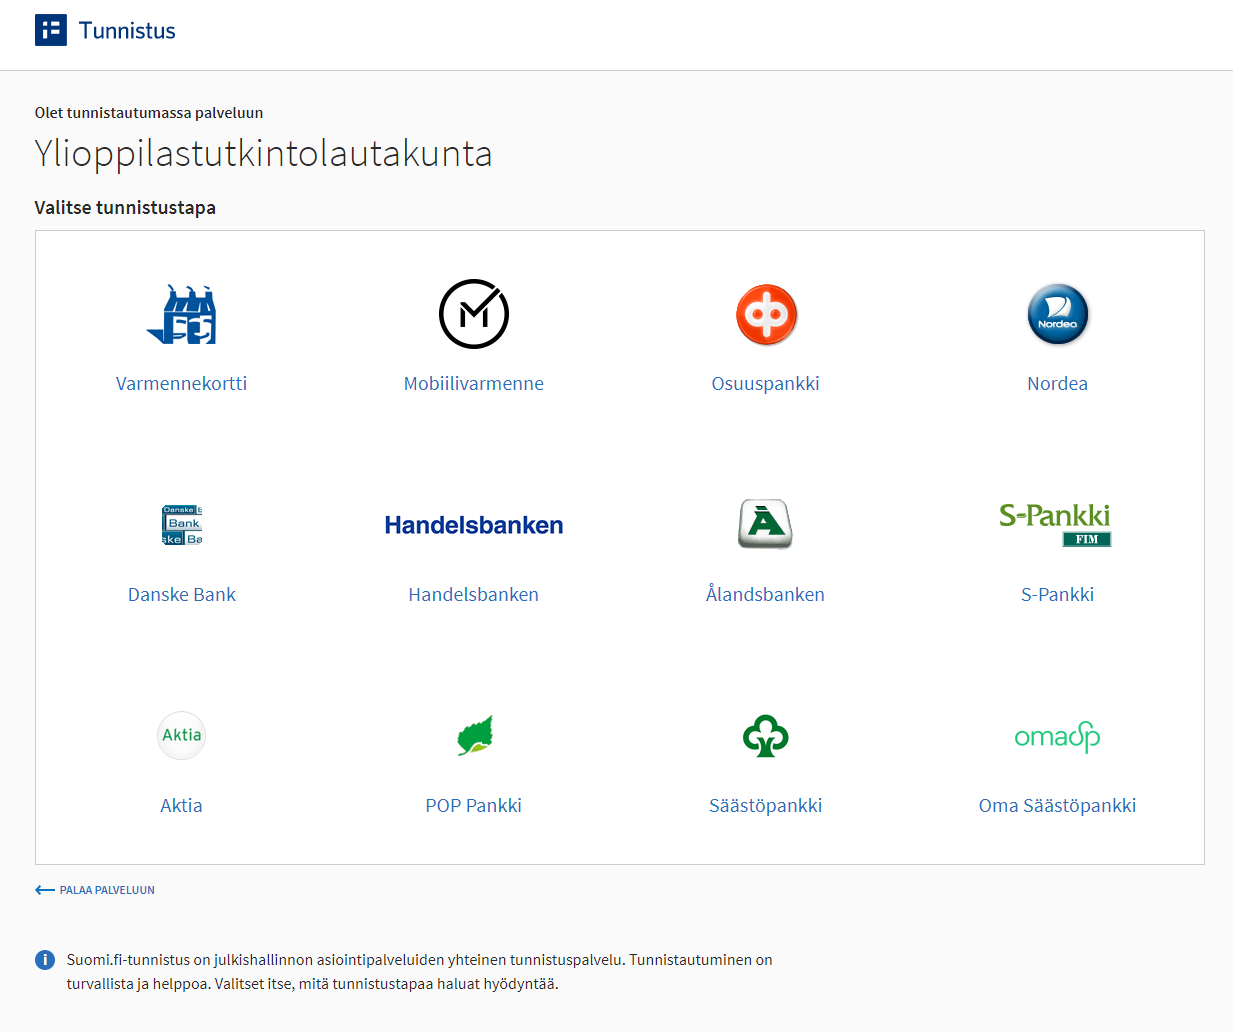
Task: Click the Suomi.fi-tunnistus info paragraph
Action: click(x=420, y=972)
